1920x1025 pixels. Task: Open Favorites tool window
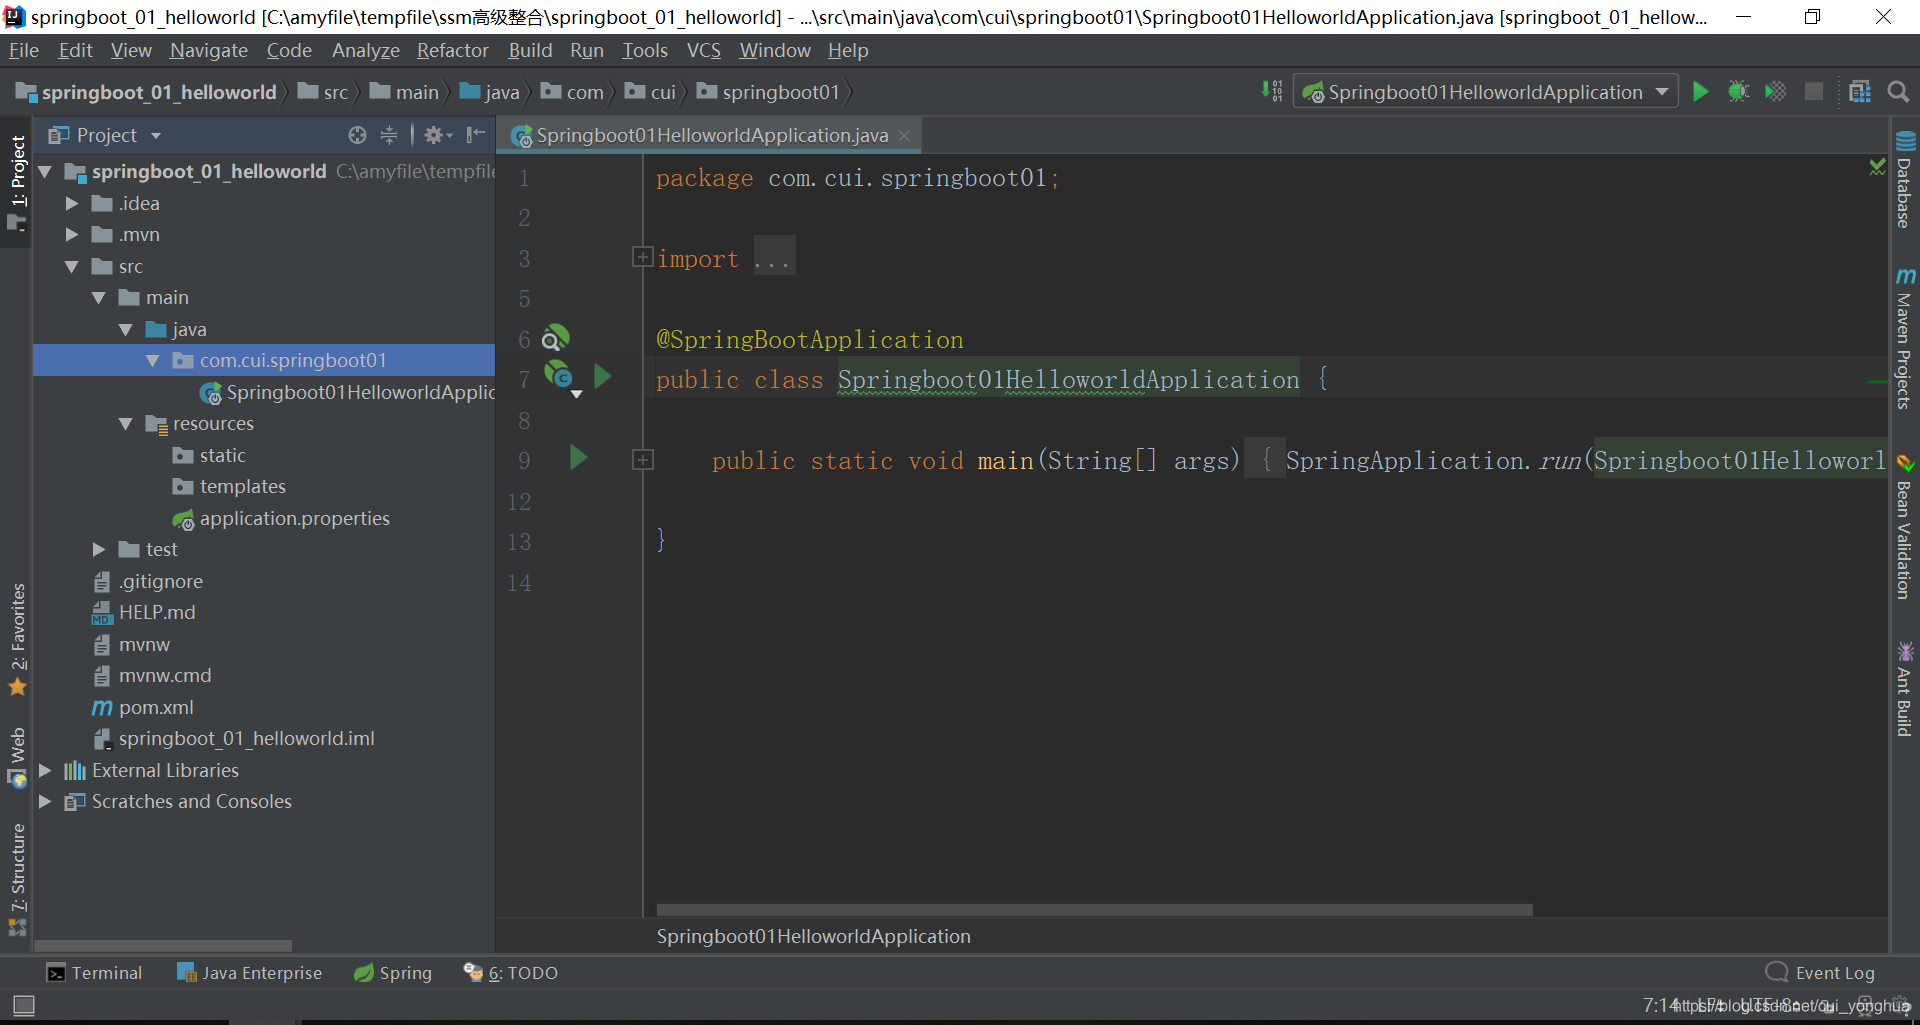click(18, 638)
